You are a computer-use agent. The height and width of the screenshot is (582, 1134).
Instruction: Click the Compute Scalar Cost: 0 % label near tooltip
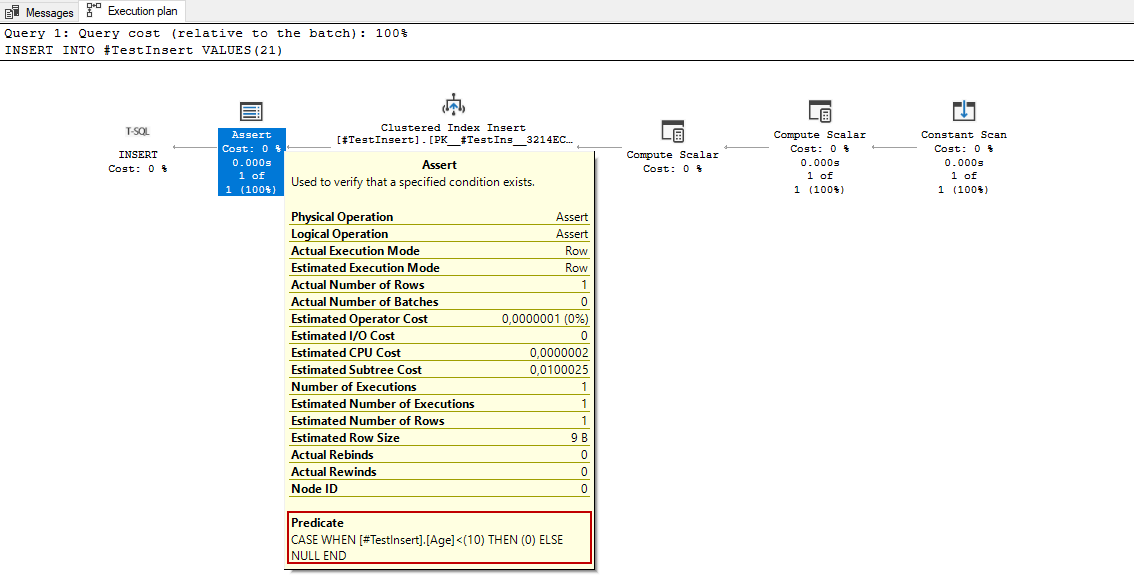coord(673,161)
